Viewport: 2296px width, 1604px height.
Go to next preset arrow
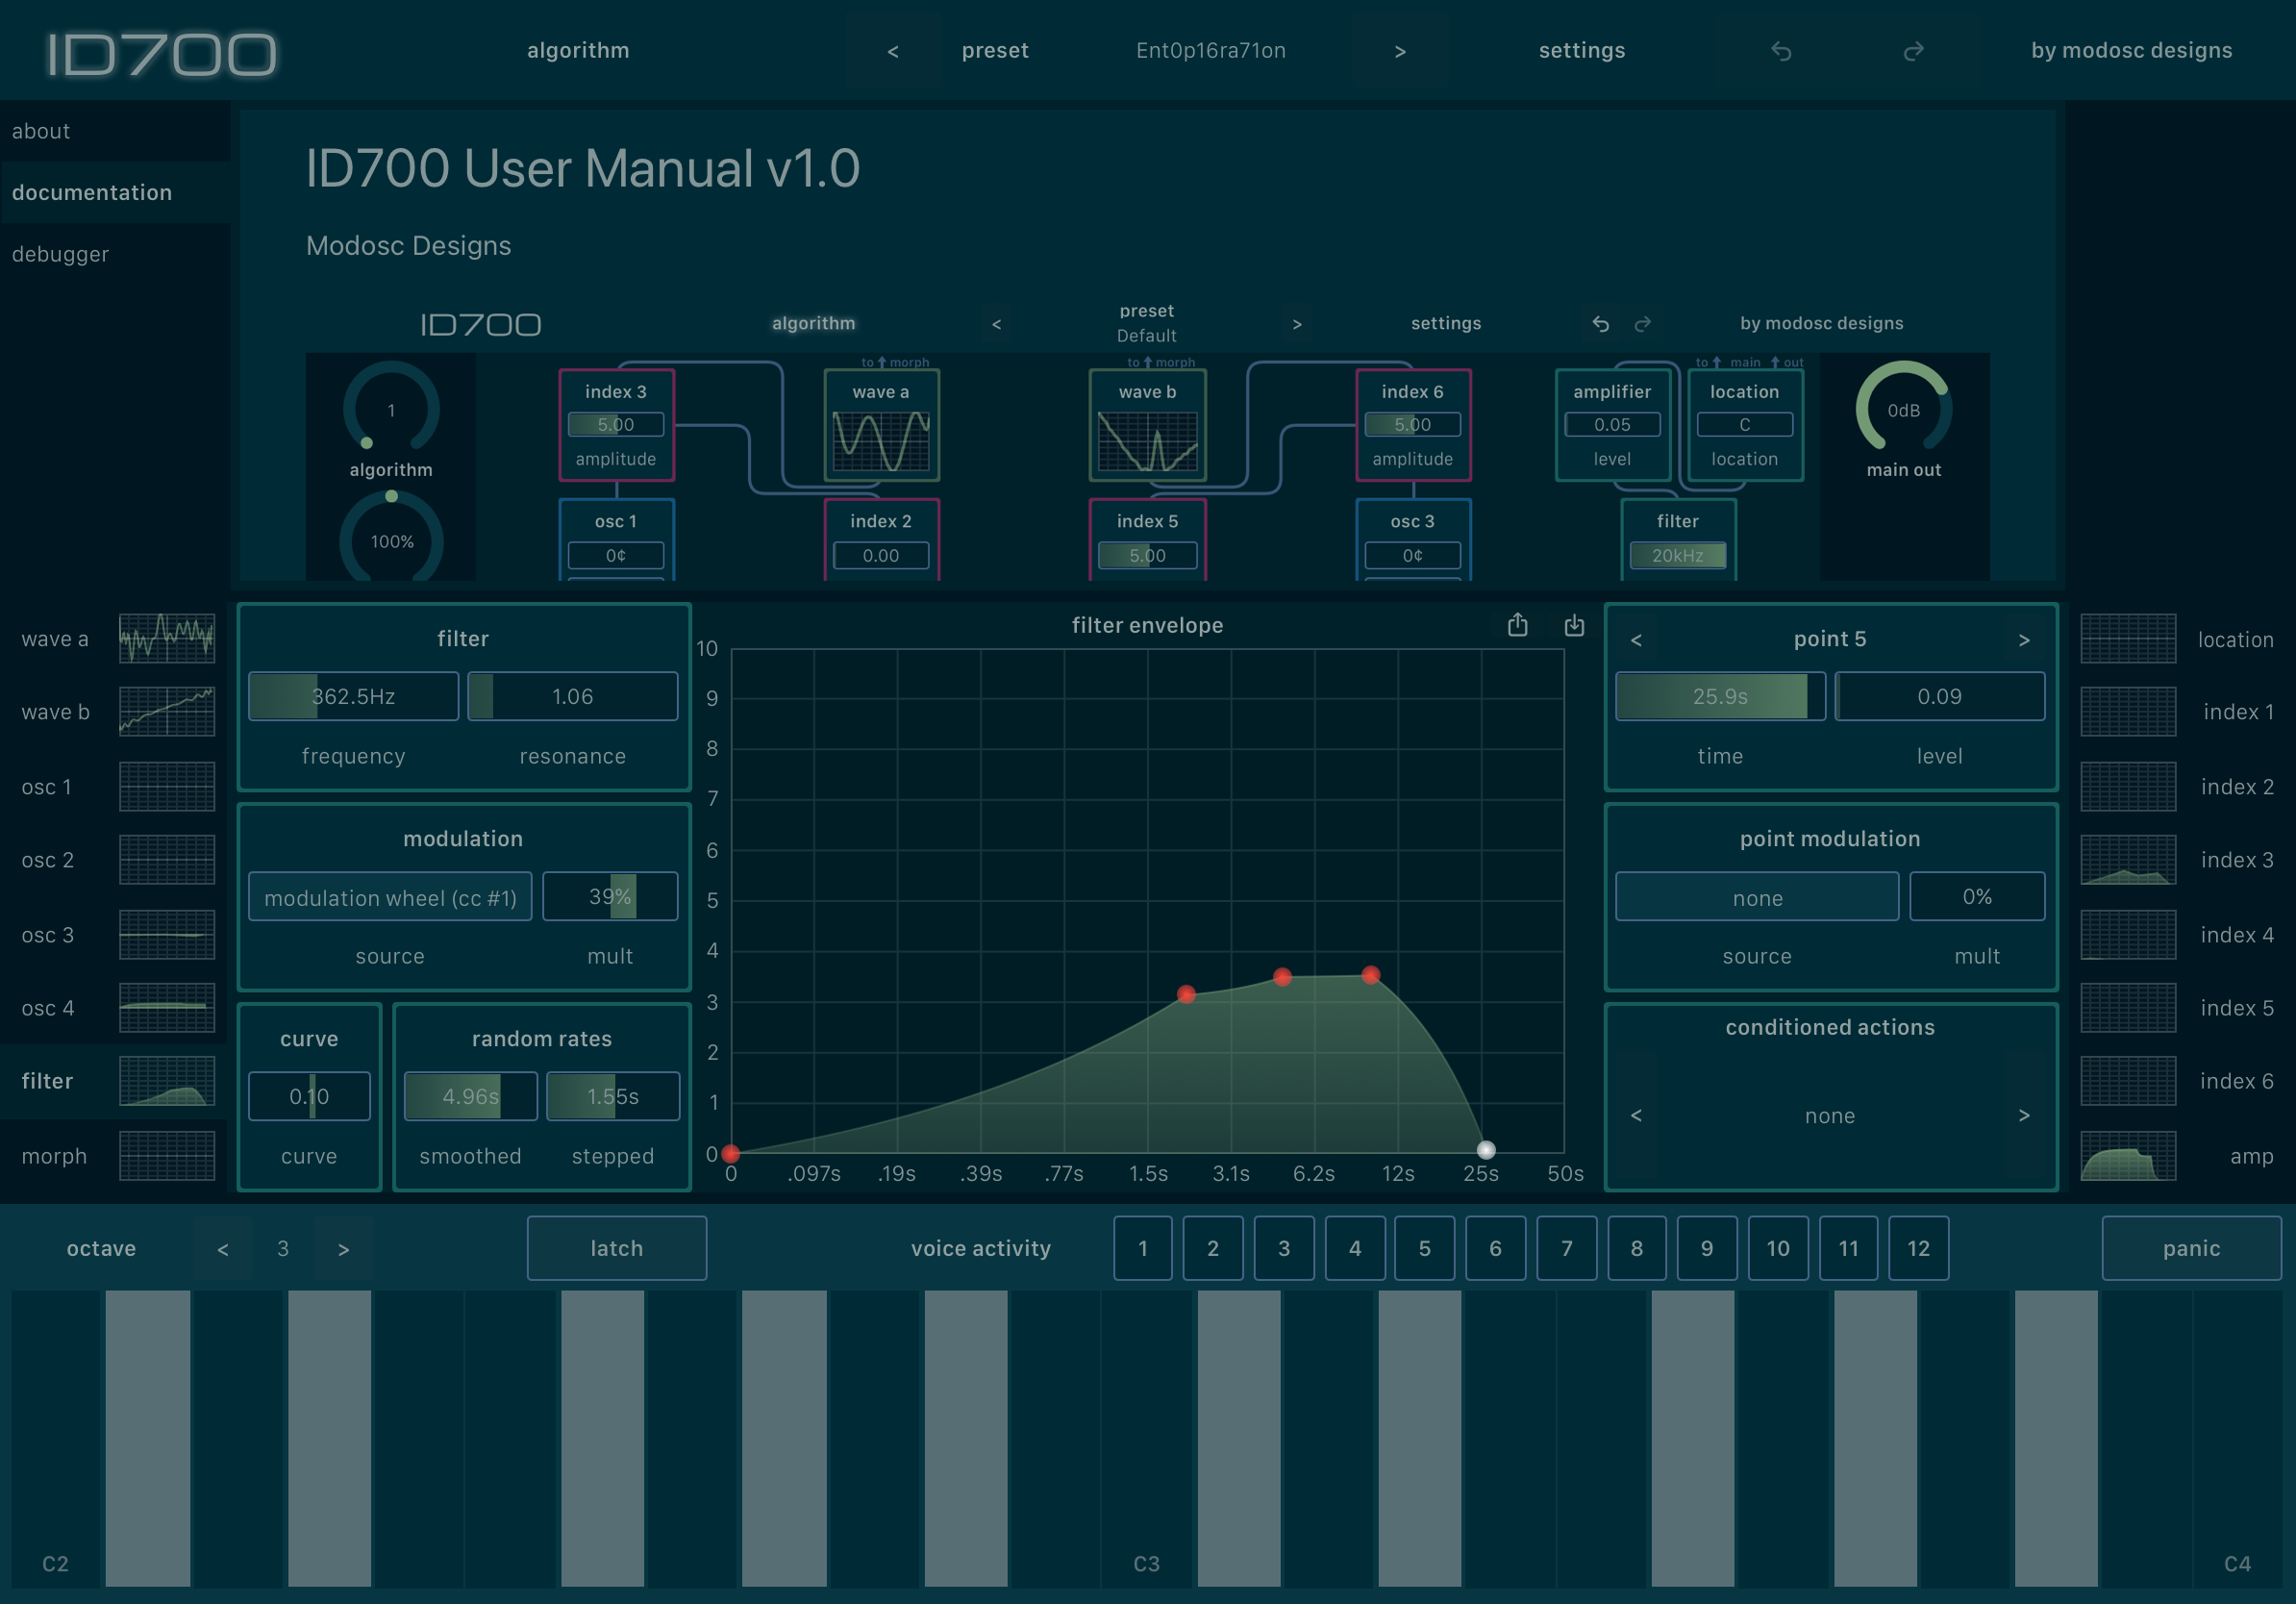coord(1400,51)
